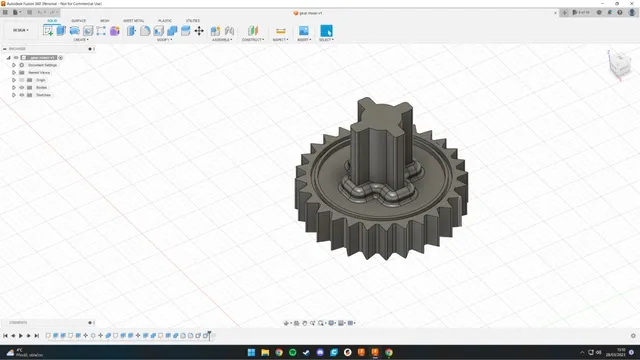The image size is (640, 360).
Task: Toggle visibility eye of Sketches folder
Action: [x=22, y=95]
